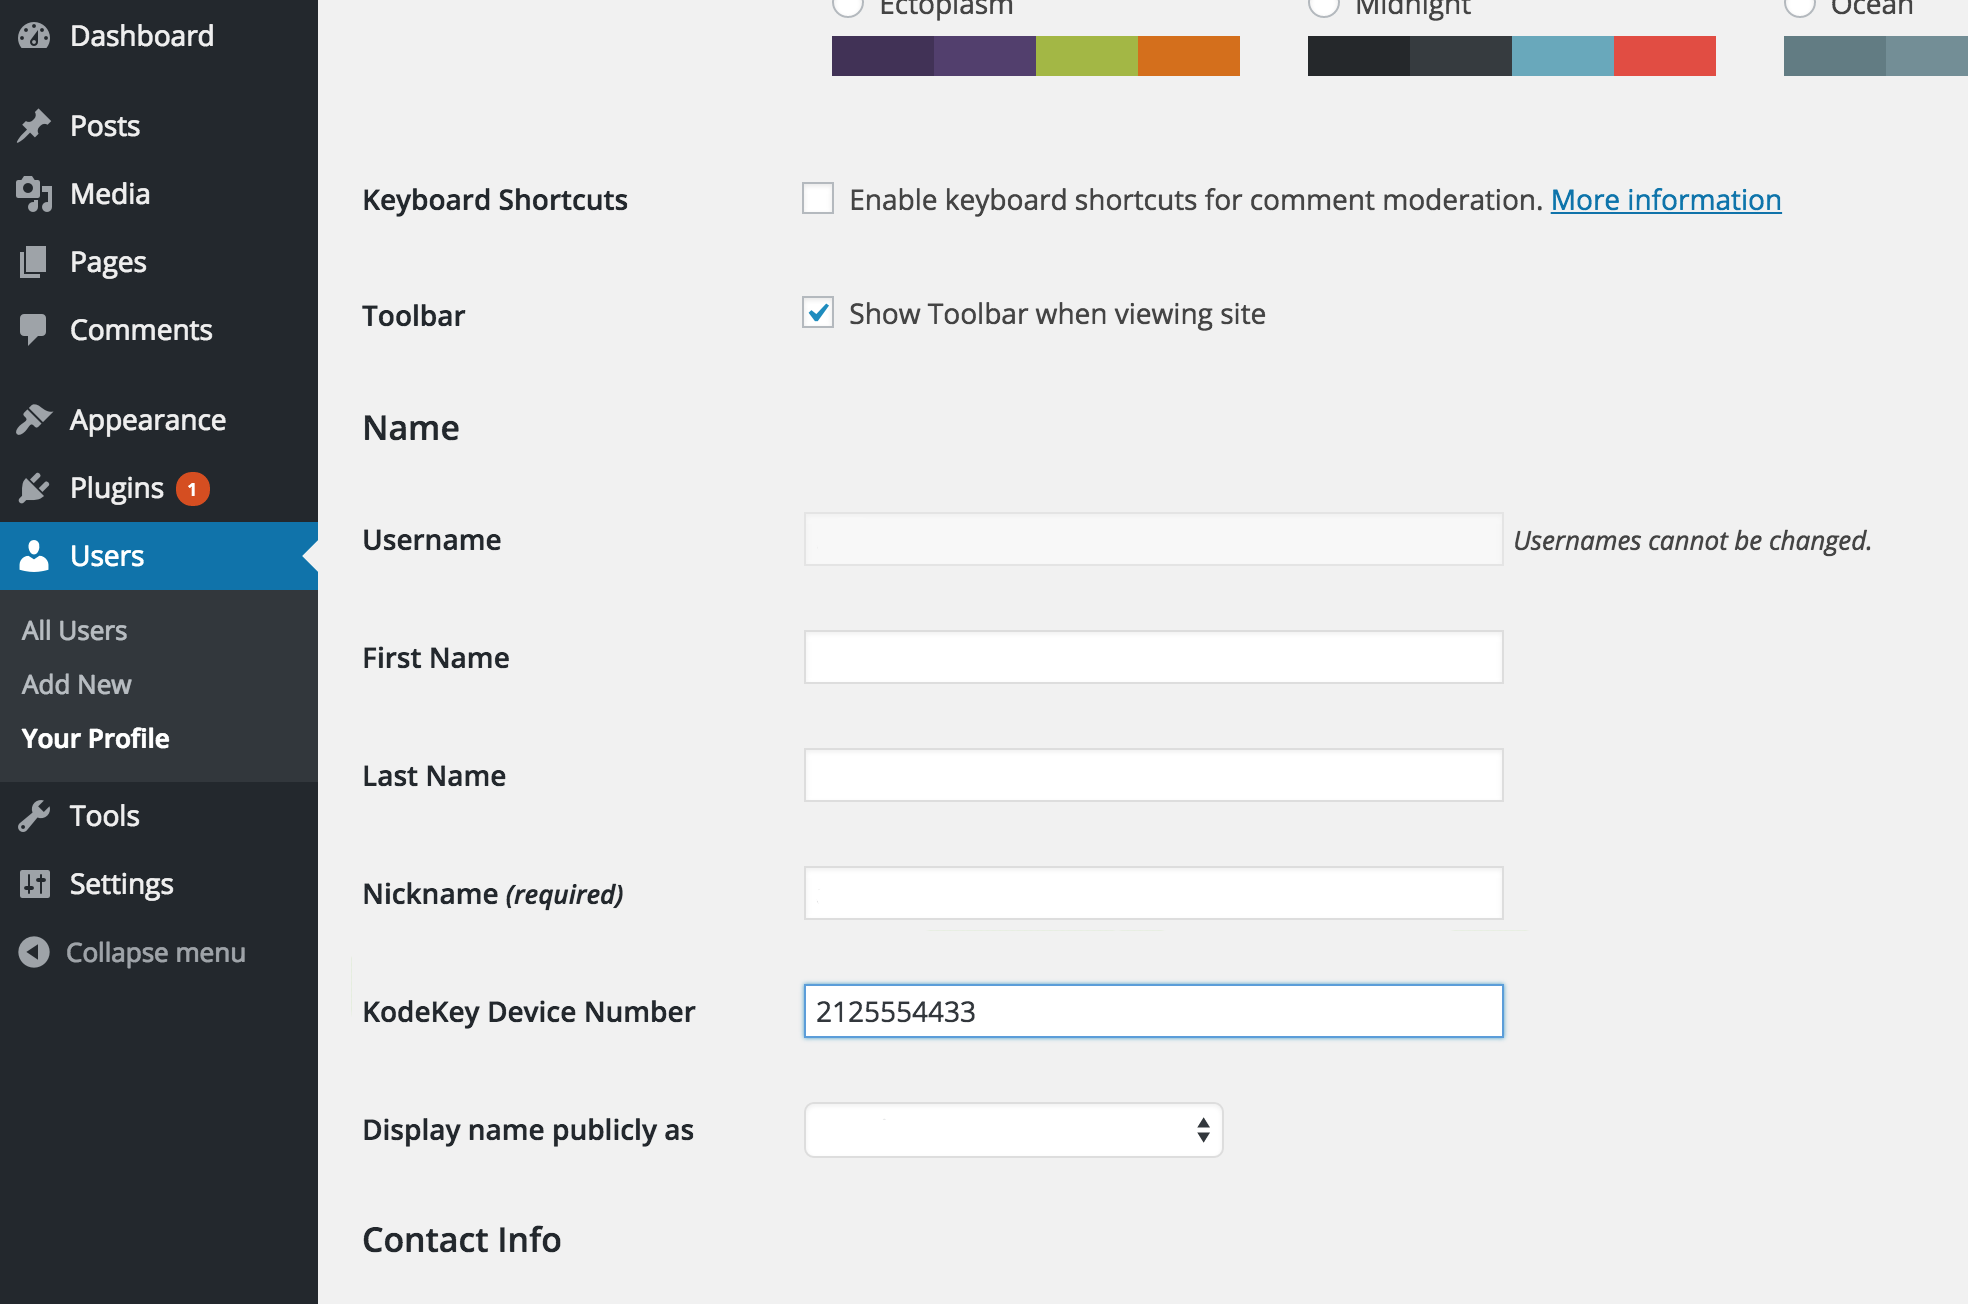Viewport: 1968px width, 1304px height.
Task: Click the Plugins plug icon
Action: [34, 488]
